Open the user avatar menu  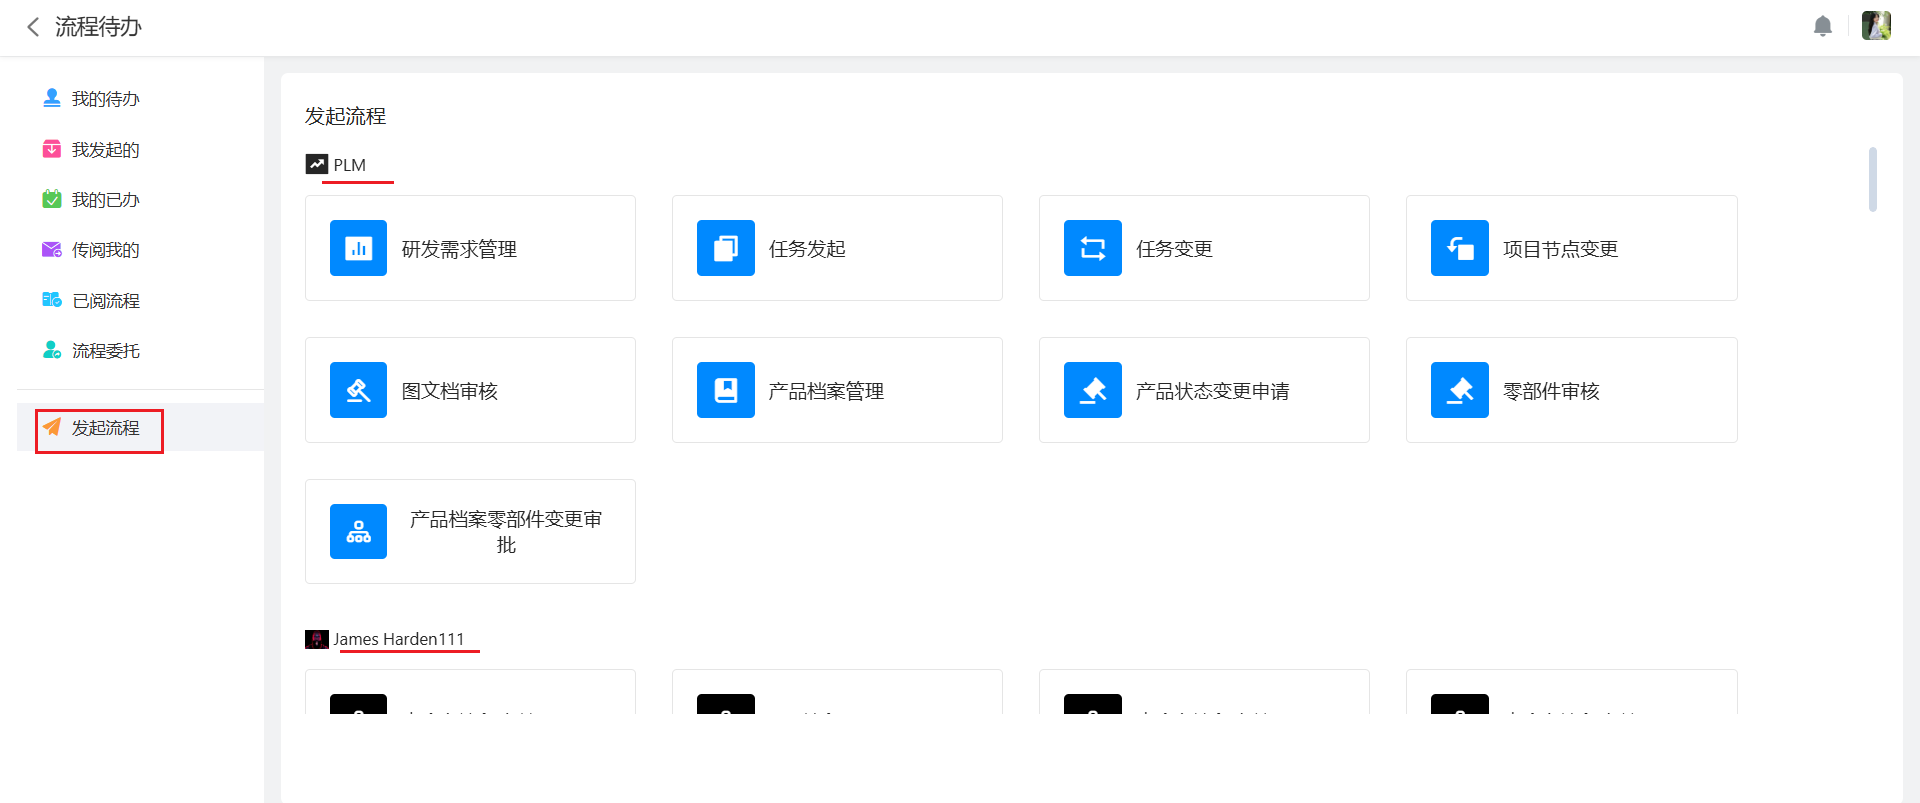pos(1875,26)
